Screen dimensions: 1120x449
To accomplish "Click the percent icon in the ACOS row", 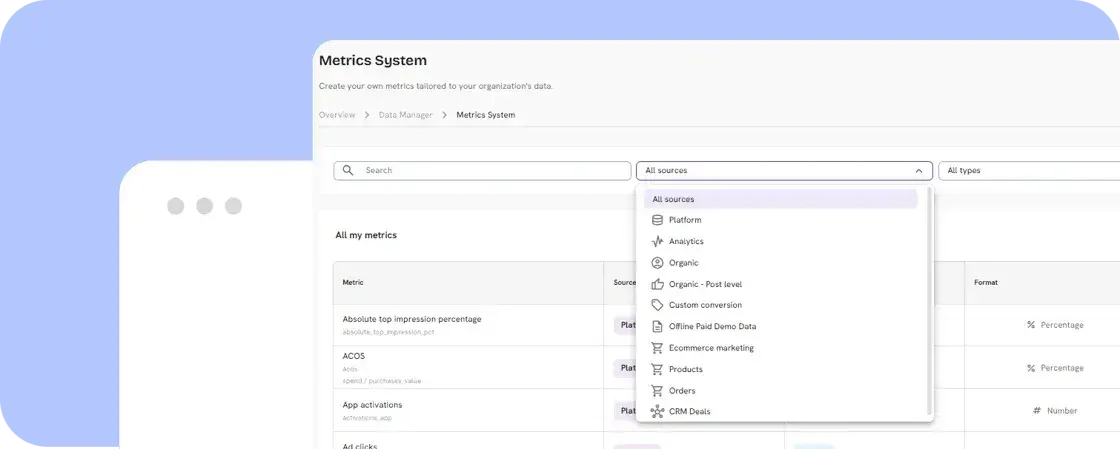I will point(1031,368).
